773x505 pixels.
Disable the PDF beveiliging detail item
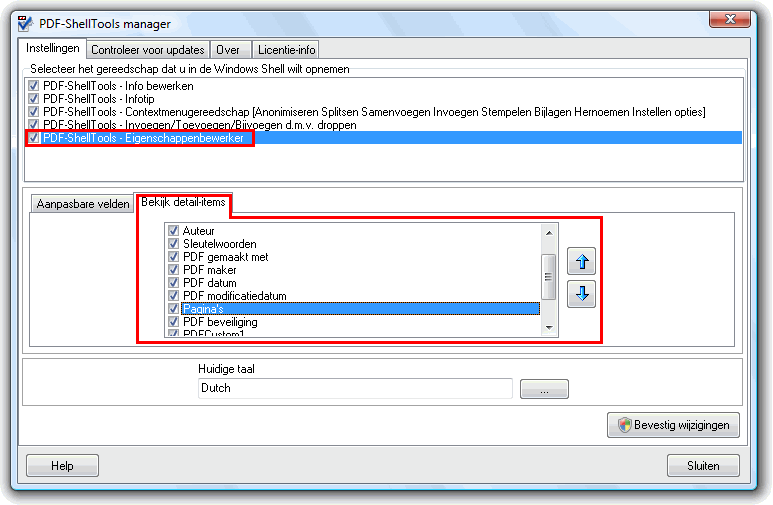pyautogui.click(x=174, y=322)
